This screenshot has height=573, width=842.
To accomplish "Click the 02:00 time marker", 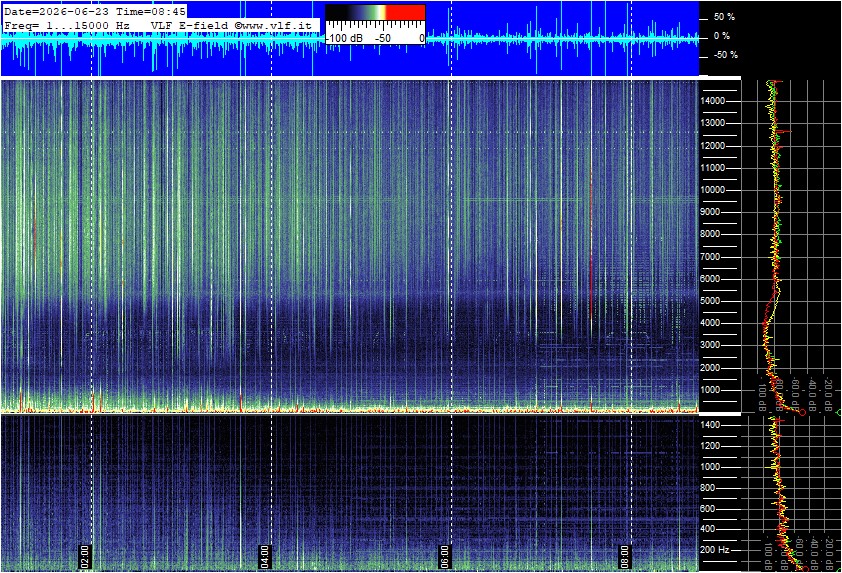I will [x=85, y=556].
